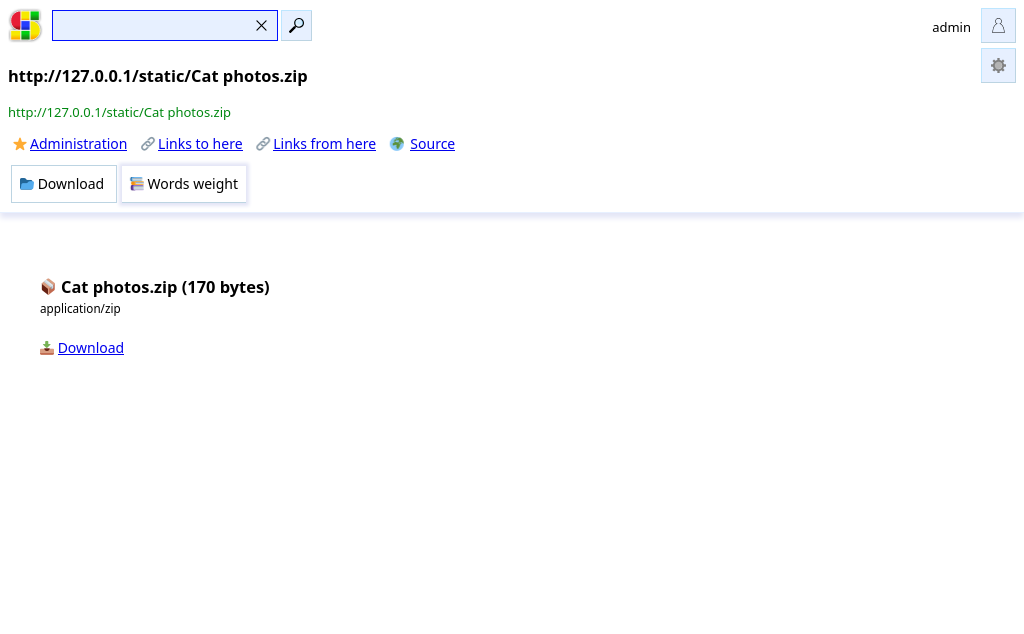Click the blue Download link under the file
Image resolution: width=1024 pixels, height=634 pixels.
[91, 348]
